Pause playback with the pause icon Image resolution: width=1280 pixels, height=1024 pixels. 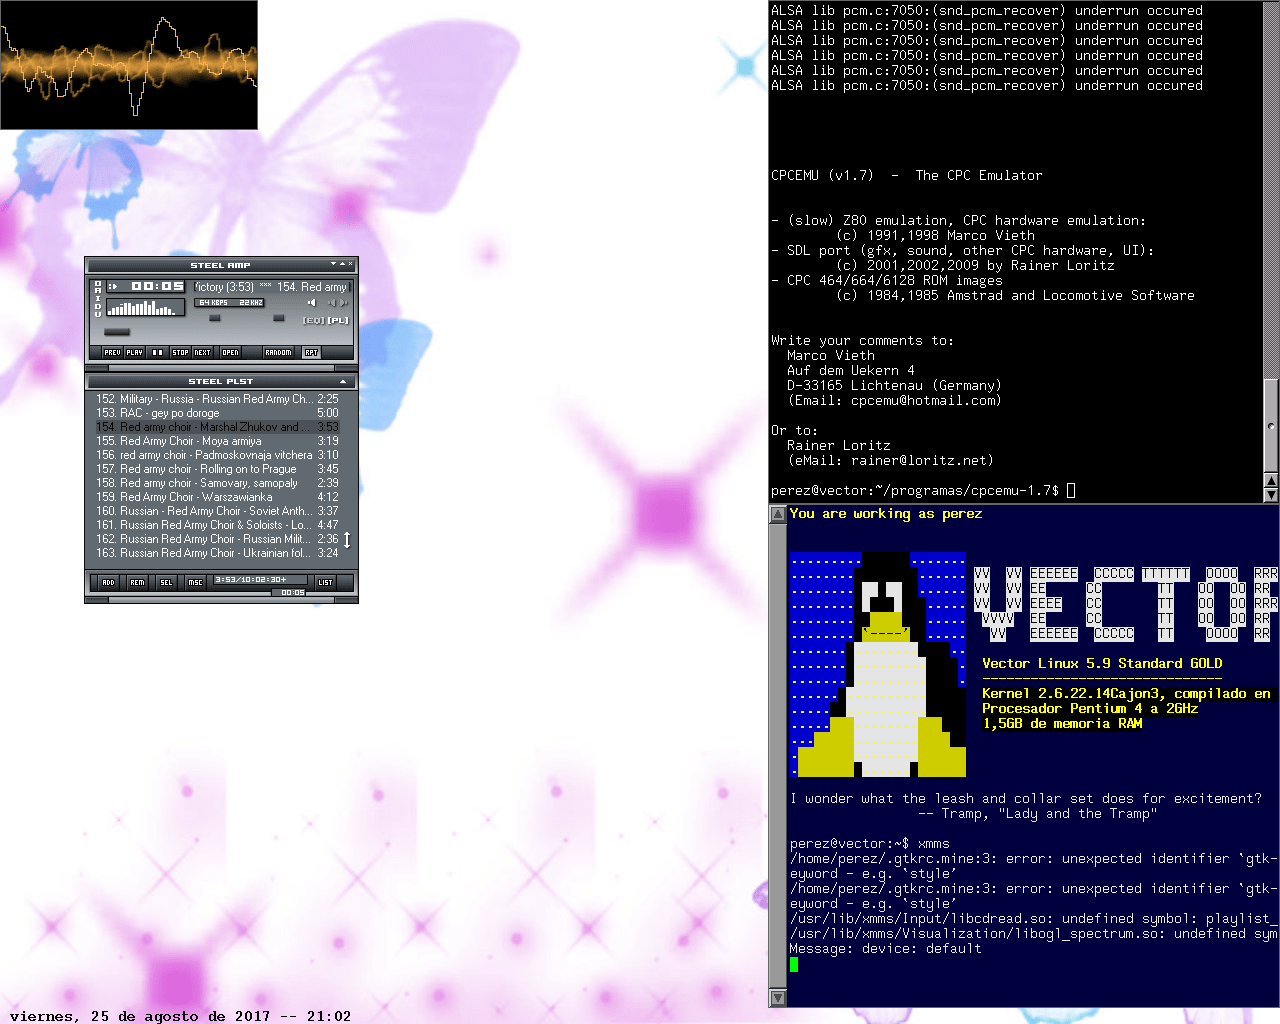coord(157,352)
